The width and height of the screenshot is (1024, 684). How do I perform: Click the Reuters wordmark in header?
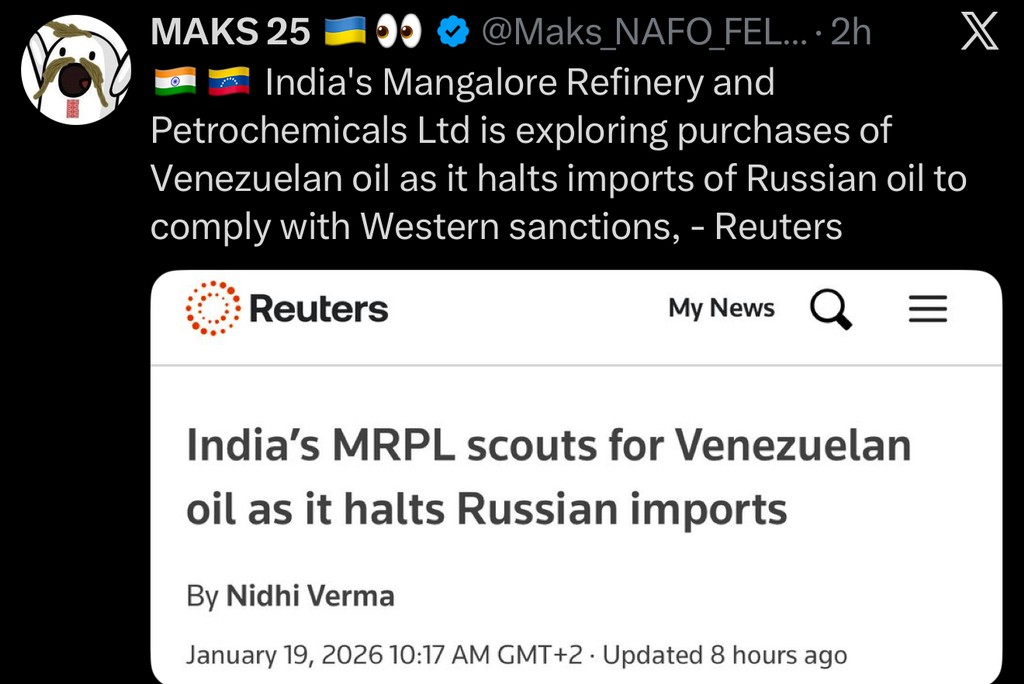click(318, 309)
